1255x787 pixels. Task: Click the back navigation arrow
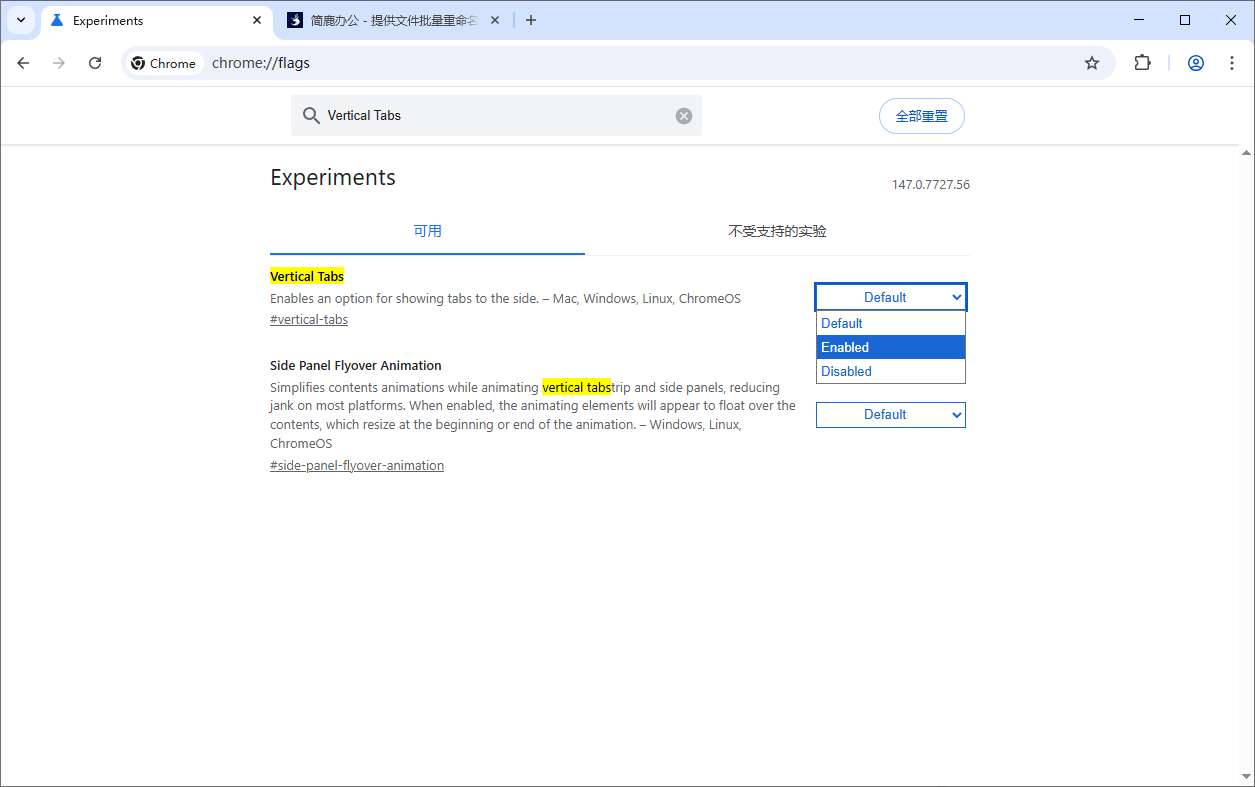pyautogui.click(x=24, y=63)
